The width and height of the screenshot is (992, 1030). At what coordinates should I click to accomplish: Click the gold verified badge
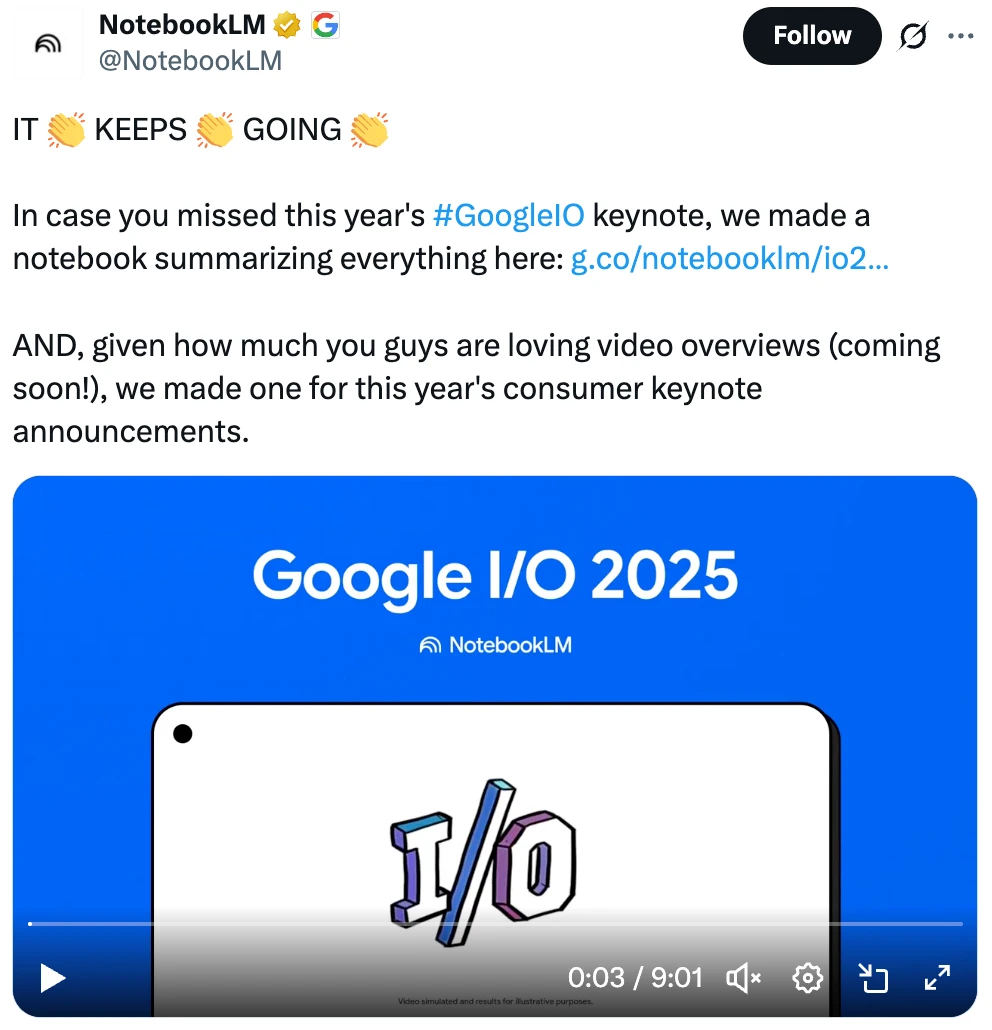click(x=287, y=26)
